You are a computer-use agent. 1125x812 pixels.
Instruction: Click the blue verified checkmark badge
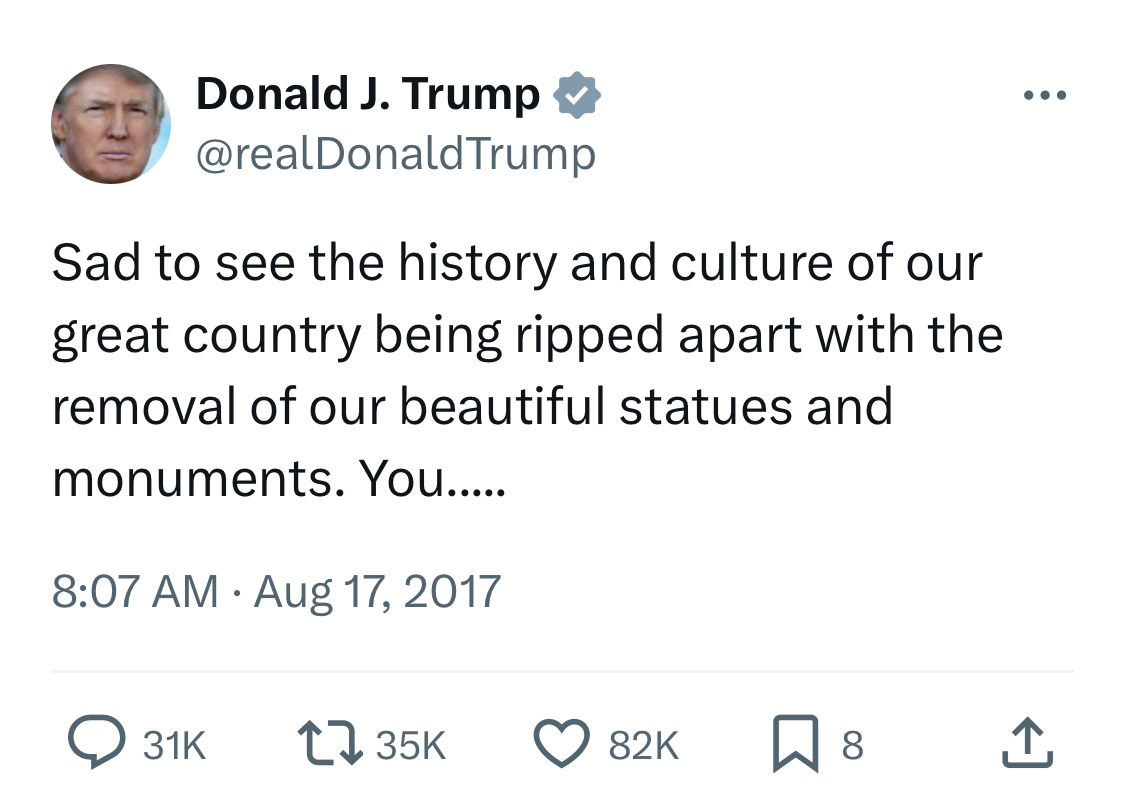(x=577, y=95)
